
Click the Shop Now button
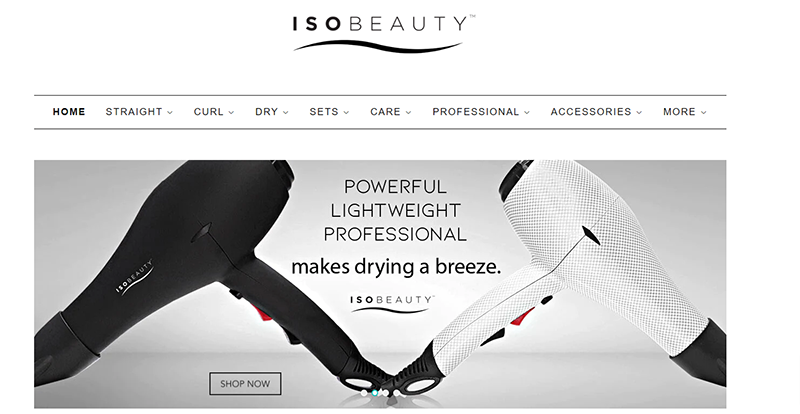[245, 383]
